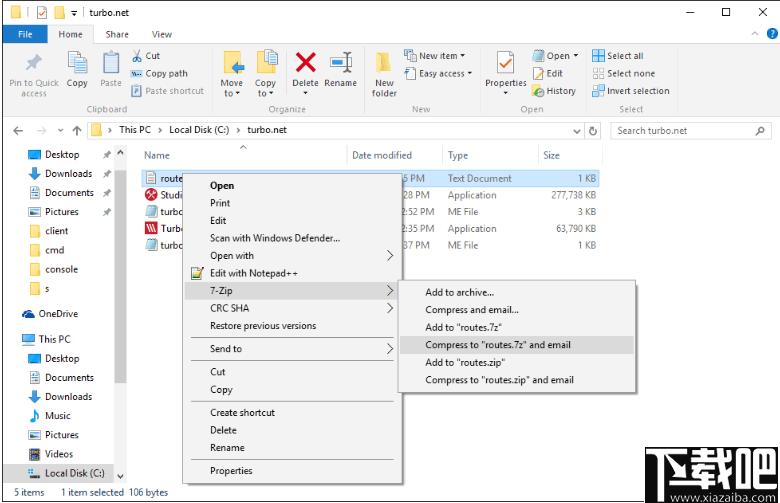Screen dimensions: 780x503
Task: Expand the Open with submenu arrow
Action: [390, 256]
